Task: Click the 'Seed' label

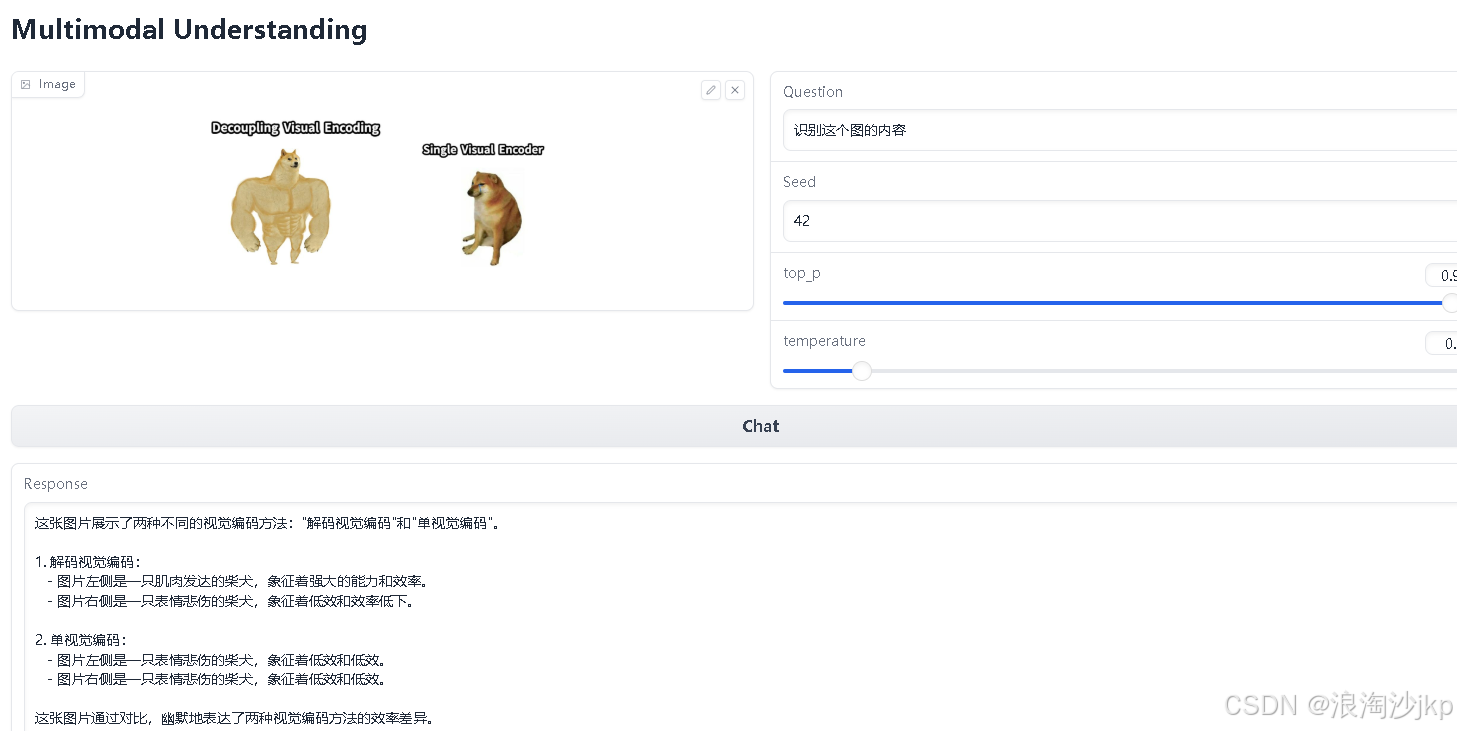Action: coord(799,182)
